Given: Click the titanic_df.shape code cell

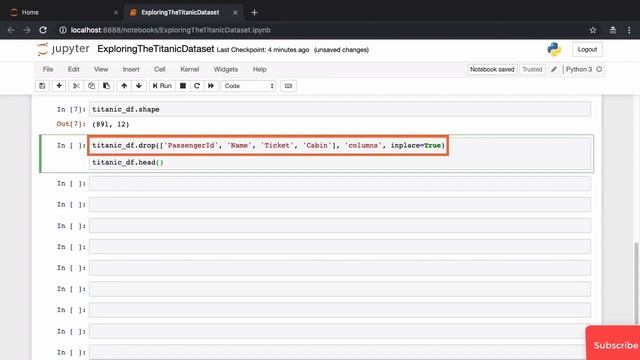Looking at the screenshot, I should pyautogui.click(x=340, y=109).
